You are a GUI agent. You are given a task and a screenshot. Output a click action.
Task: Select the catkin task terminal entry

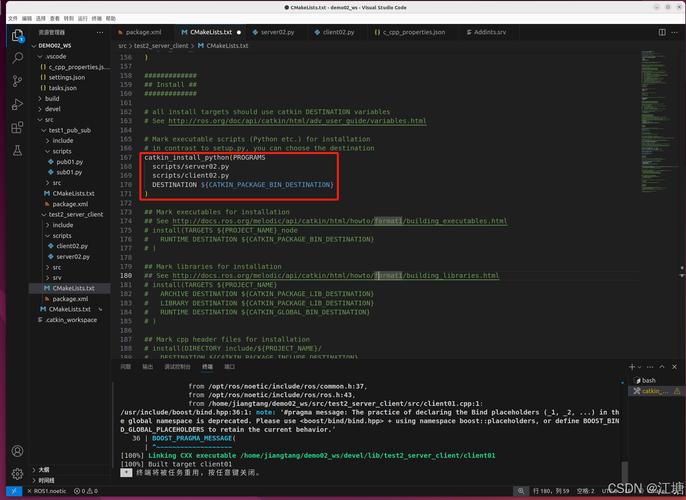point(654,391)
